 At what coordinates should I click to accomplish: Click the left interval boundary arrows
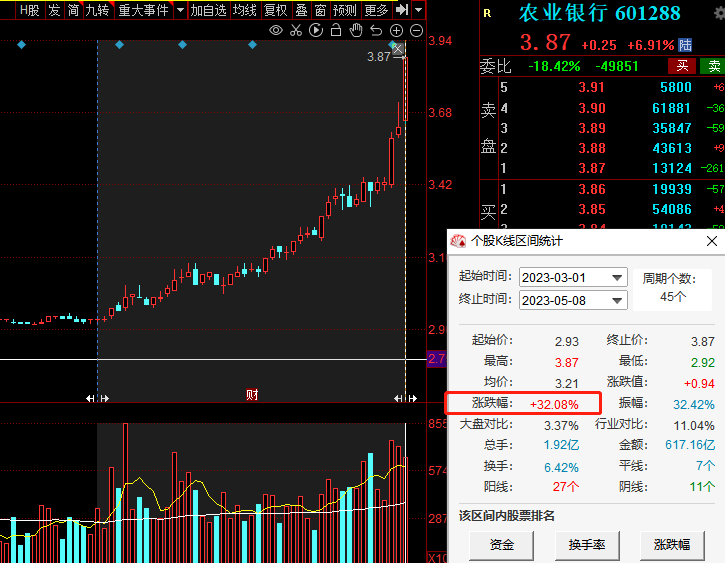[x=97, y=398]
